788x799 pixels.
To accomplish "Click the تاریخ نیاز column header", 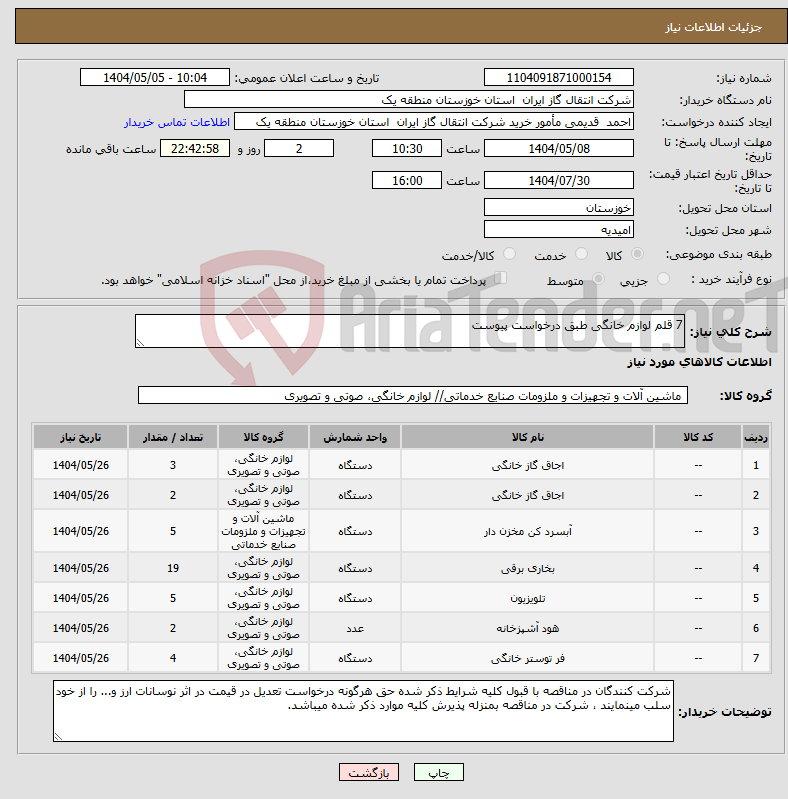I will pos(81,437).
